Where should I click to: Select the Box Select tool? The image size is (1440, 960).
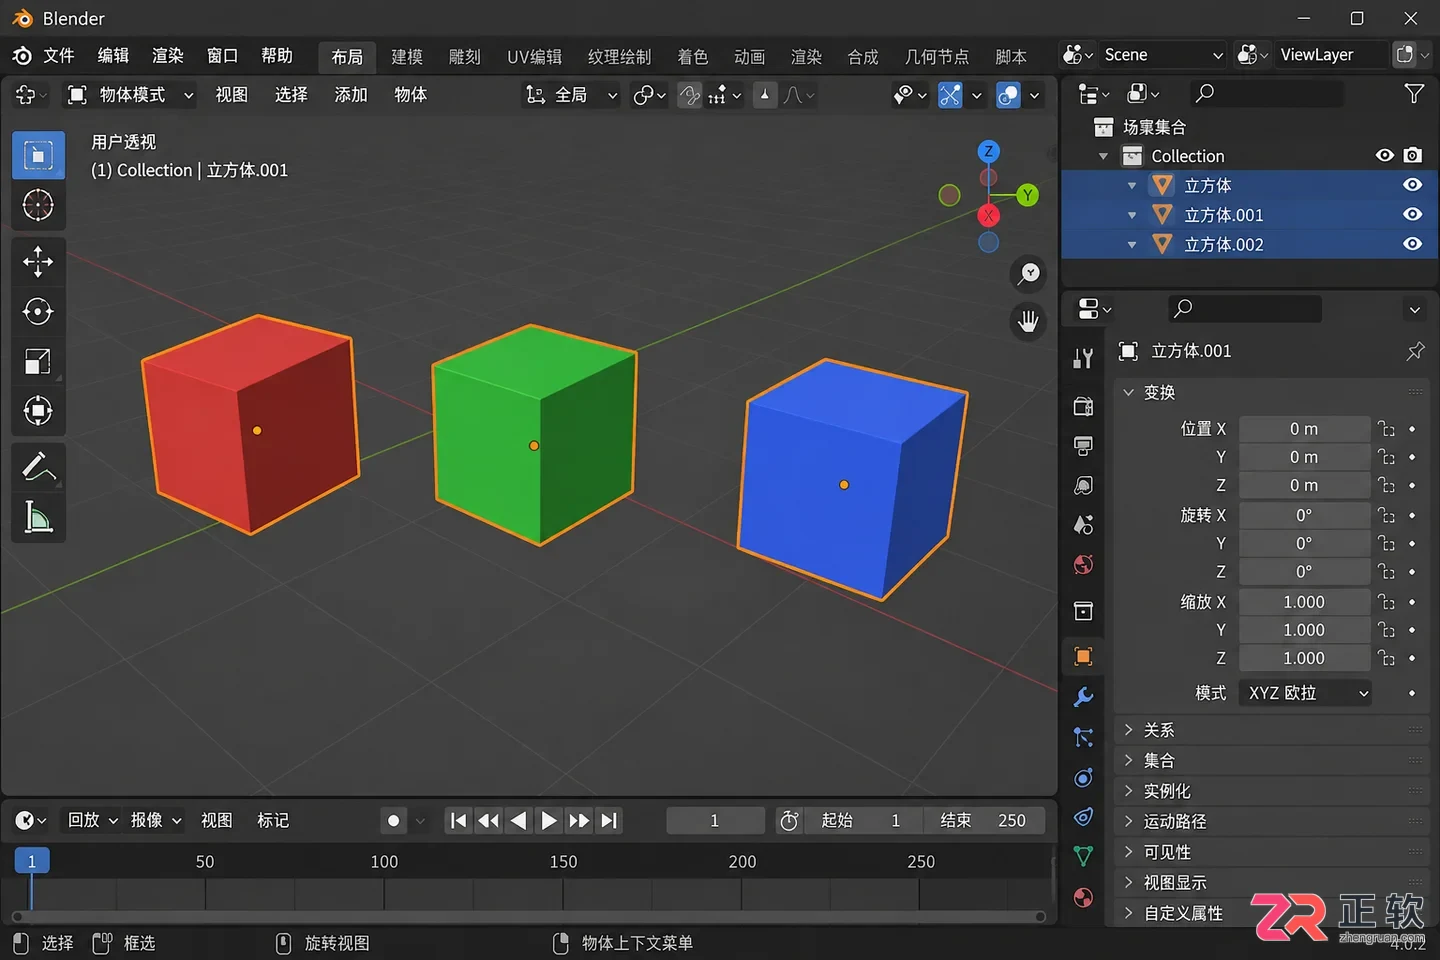click(38, 156)
